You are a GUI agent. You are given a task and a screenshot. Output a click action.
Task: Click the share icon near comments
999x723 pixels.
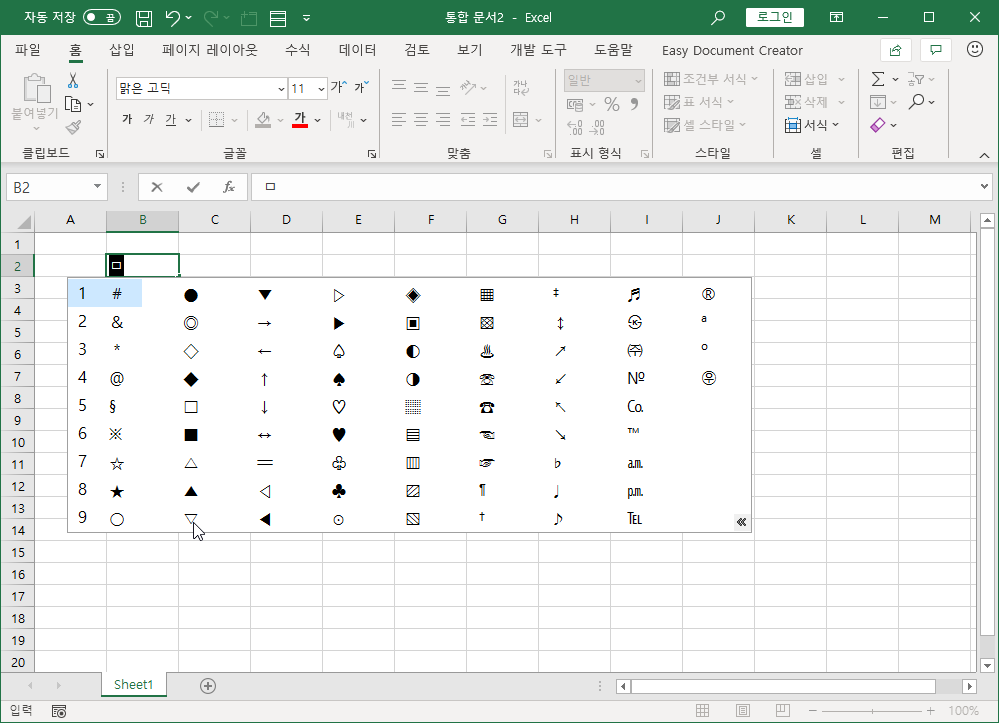pyautogui.click(x=895, y=50)
